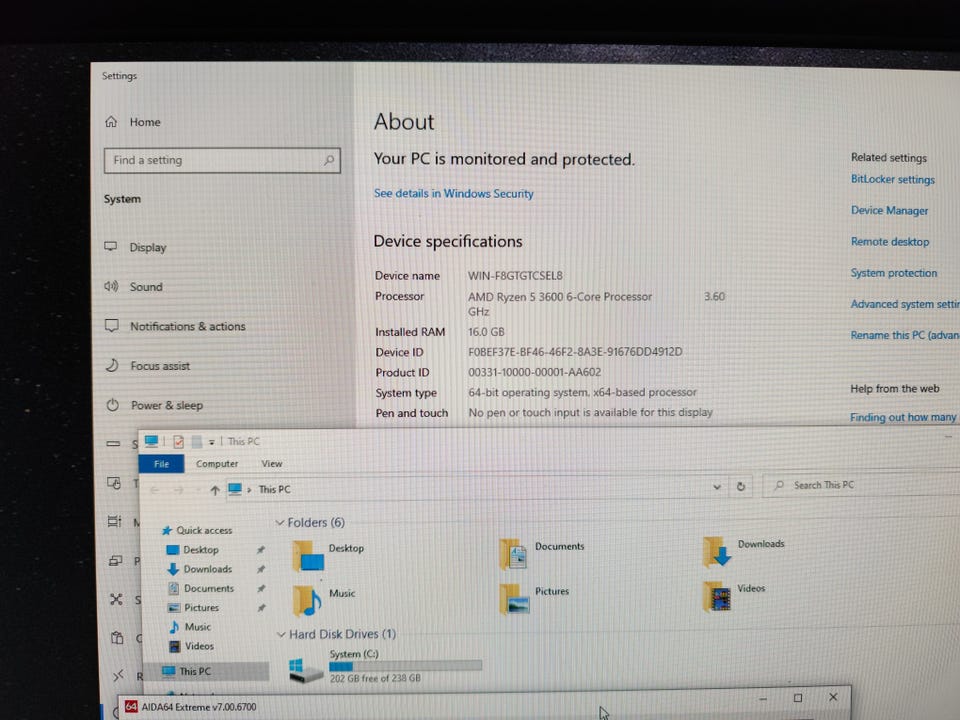960x720 pixels.
Task: Open the quick access toolbar customize dropdown
Action: pos(211,442)
